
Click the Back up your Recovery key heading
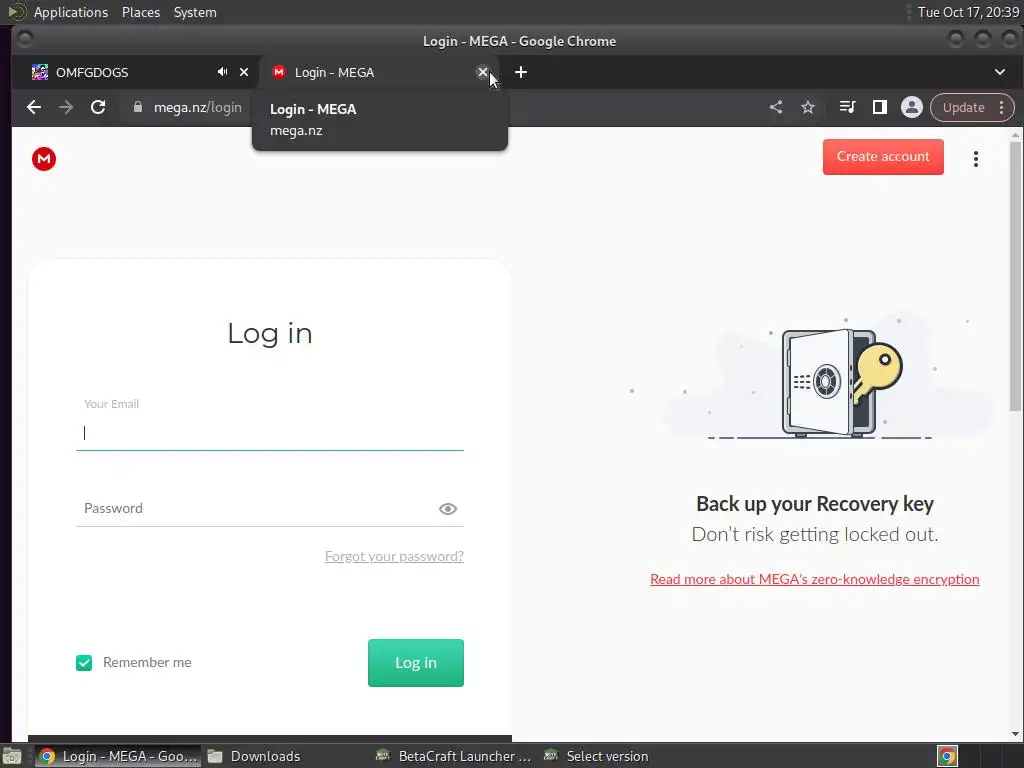pyautogui.click(x=814, y=504)
